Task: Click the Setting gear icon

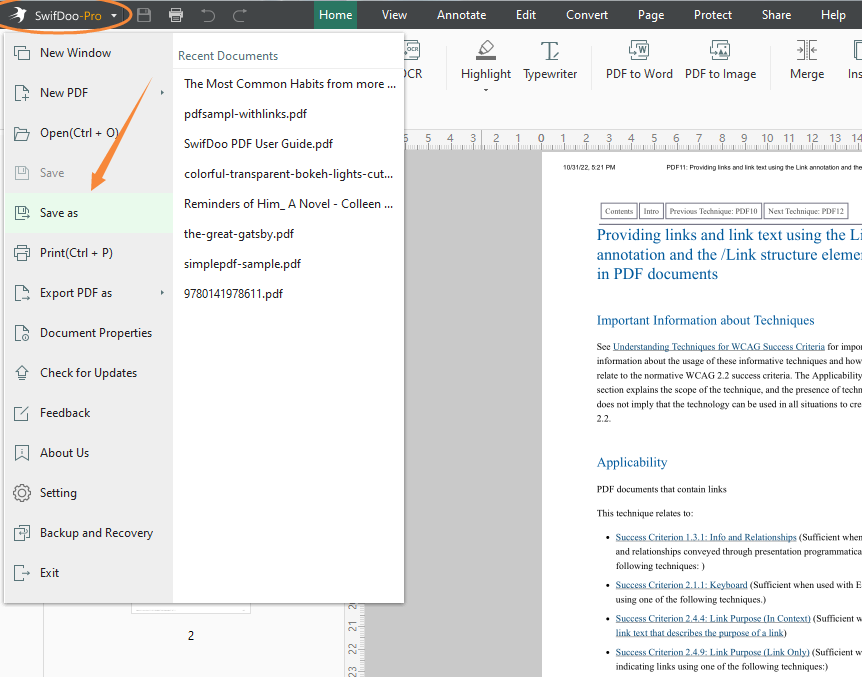Action: [x=21, y=493]
